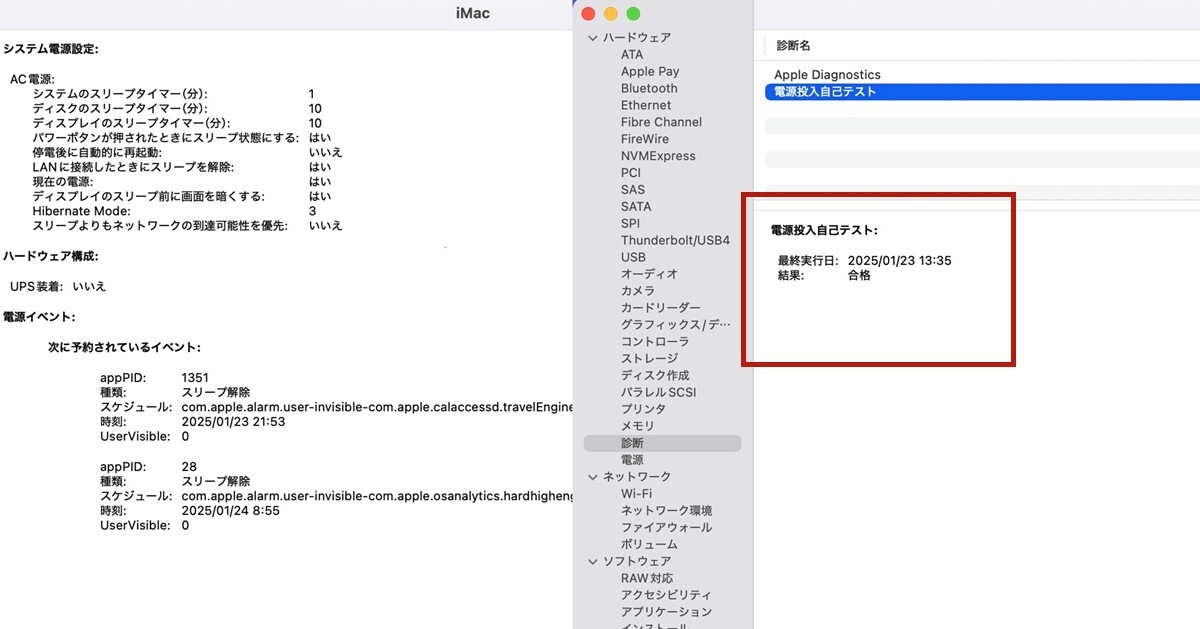Screen dimensions: 1200x629
Task: Click the 結果 value 合格
Action: pos(859,276)
